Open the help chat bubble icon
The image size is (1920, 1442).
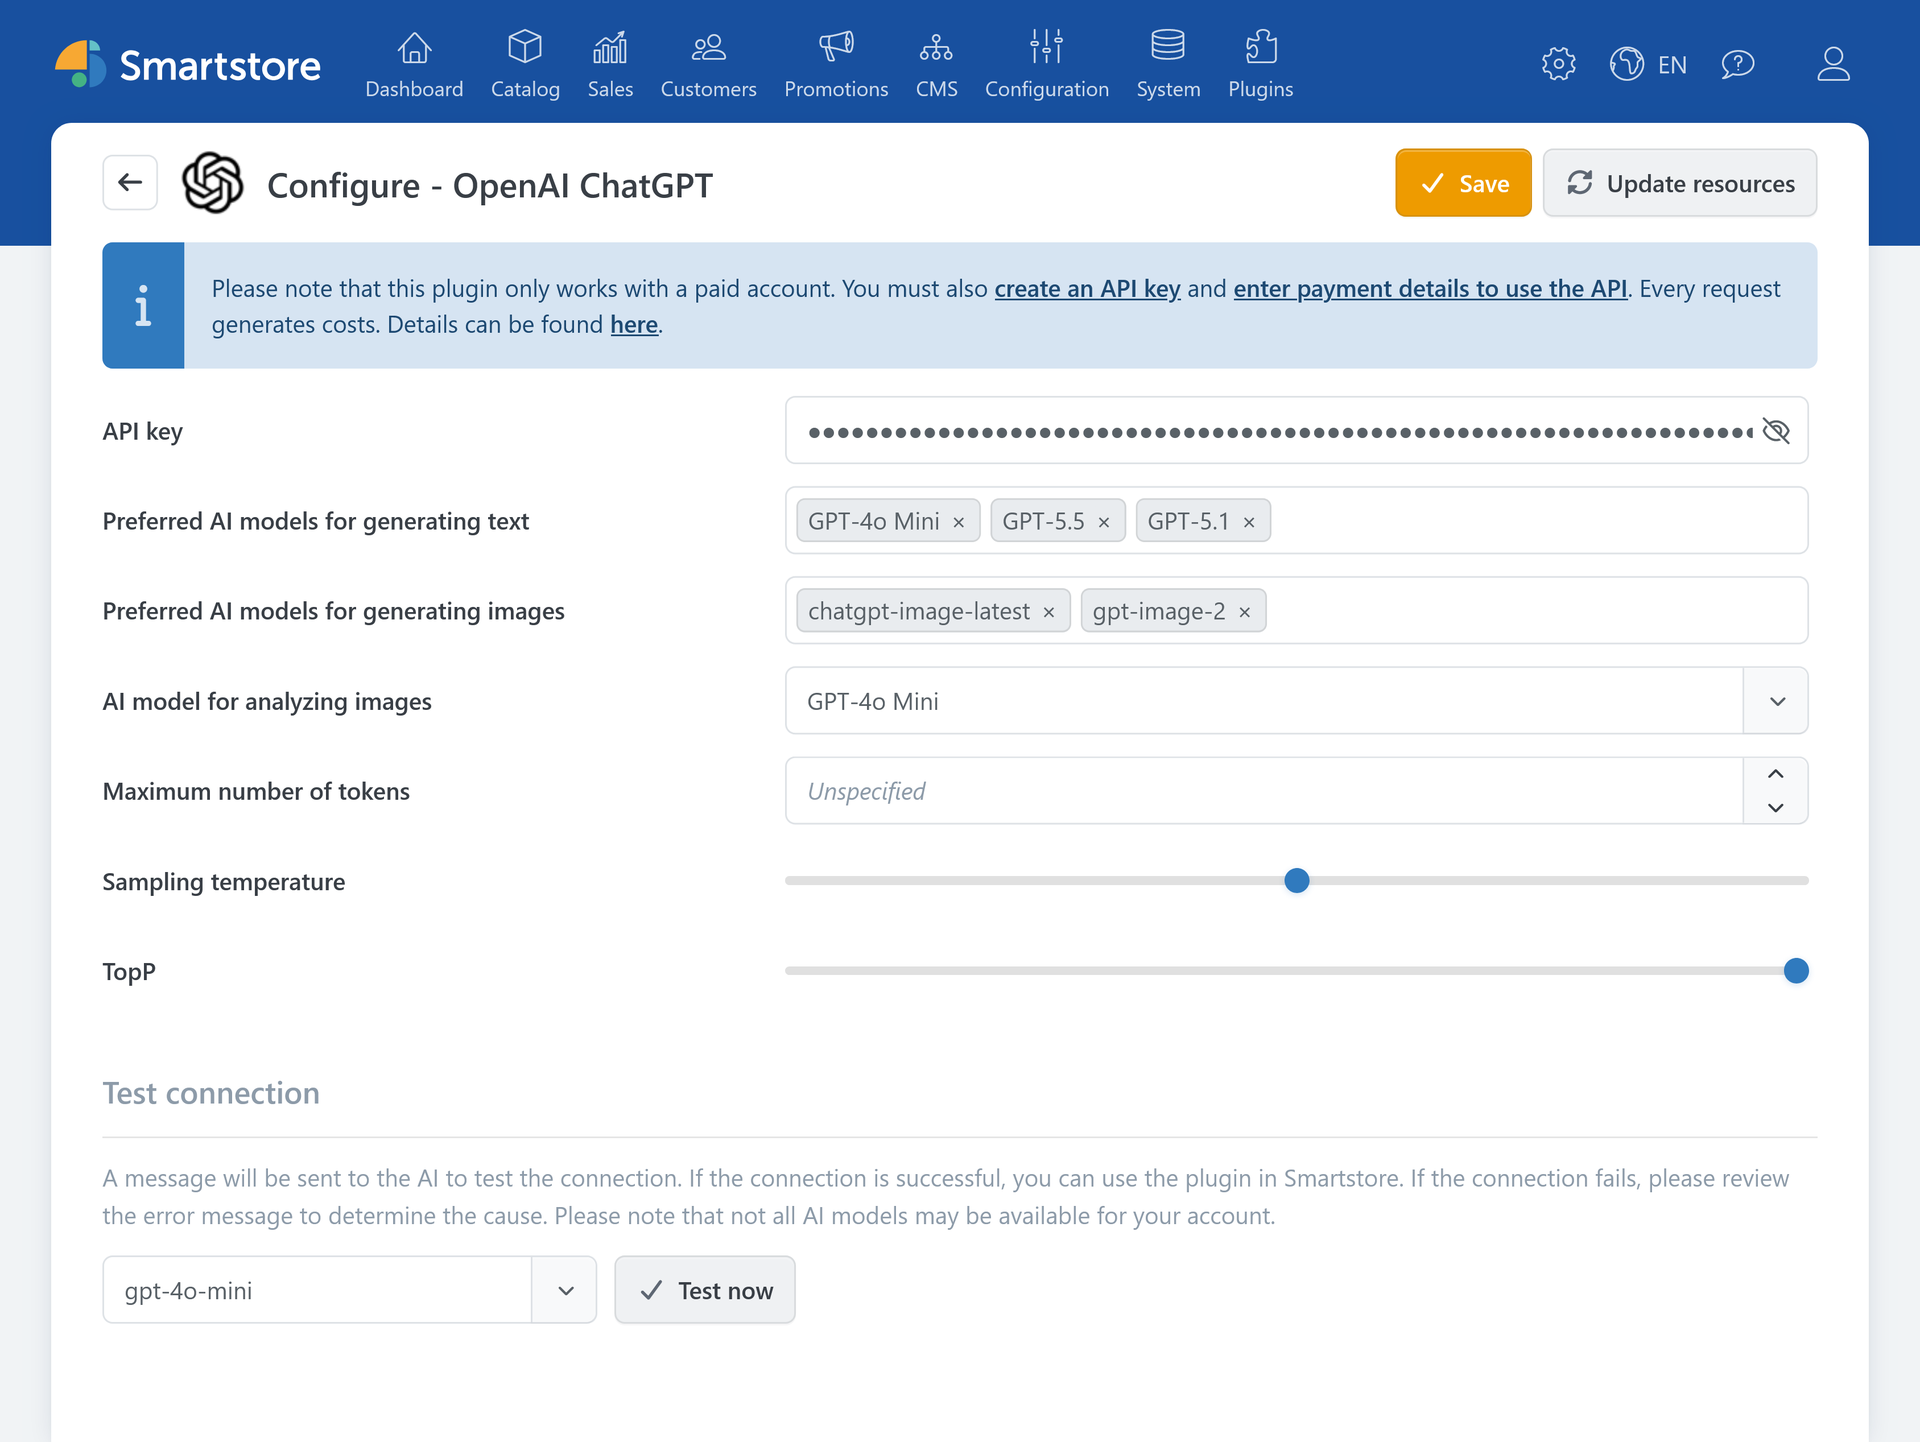(x=1738, y=64)
